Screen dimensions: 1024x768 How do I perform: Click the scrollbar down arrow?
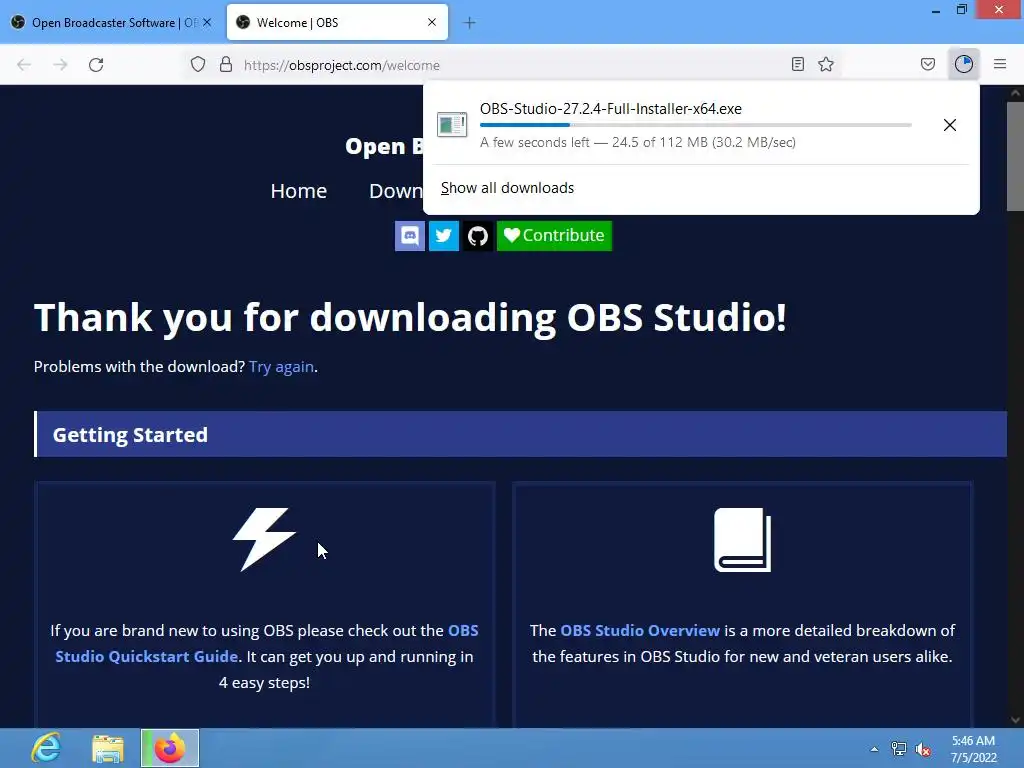point(1015,720)
